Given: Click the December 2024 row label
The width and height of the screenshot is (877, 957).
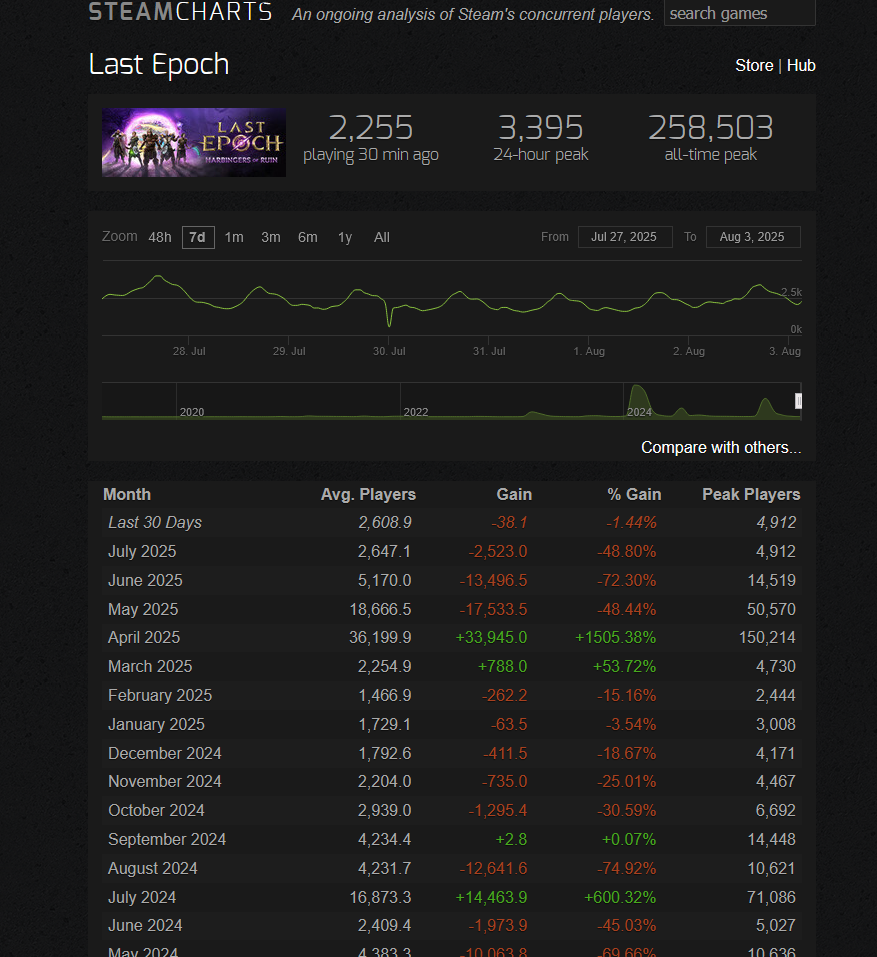Looking at the screenshot, I should tap(165, 753).
